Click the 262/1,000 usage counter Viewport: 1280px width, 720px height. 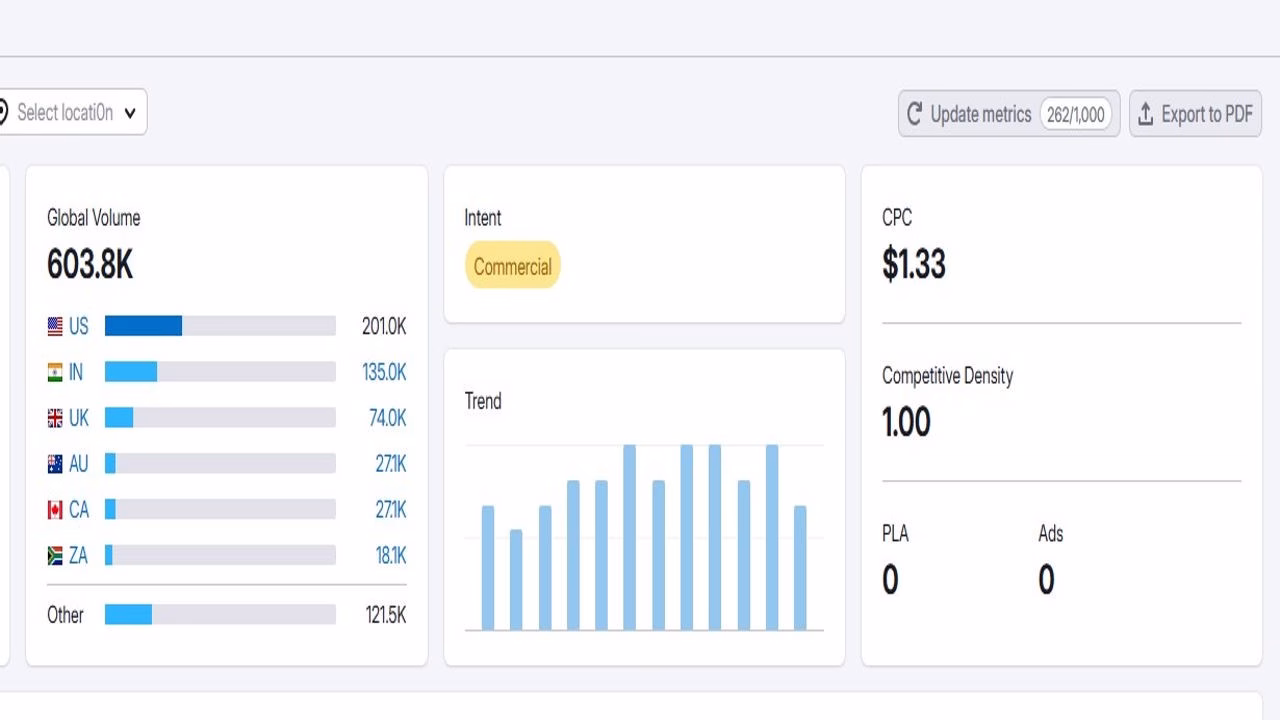[1076, 114]
